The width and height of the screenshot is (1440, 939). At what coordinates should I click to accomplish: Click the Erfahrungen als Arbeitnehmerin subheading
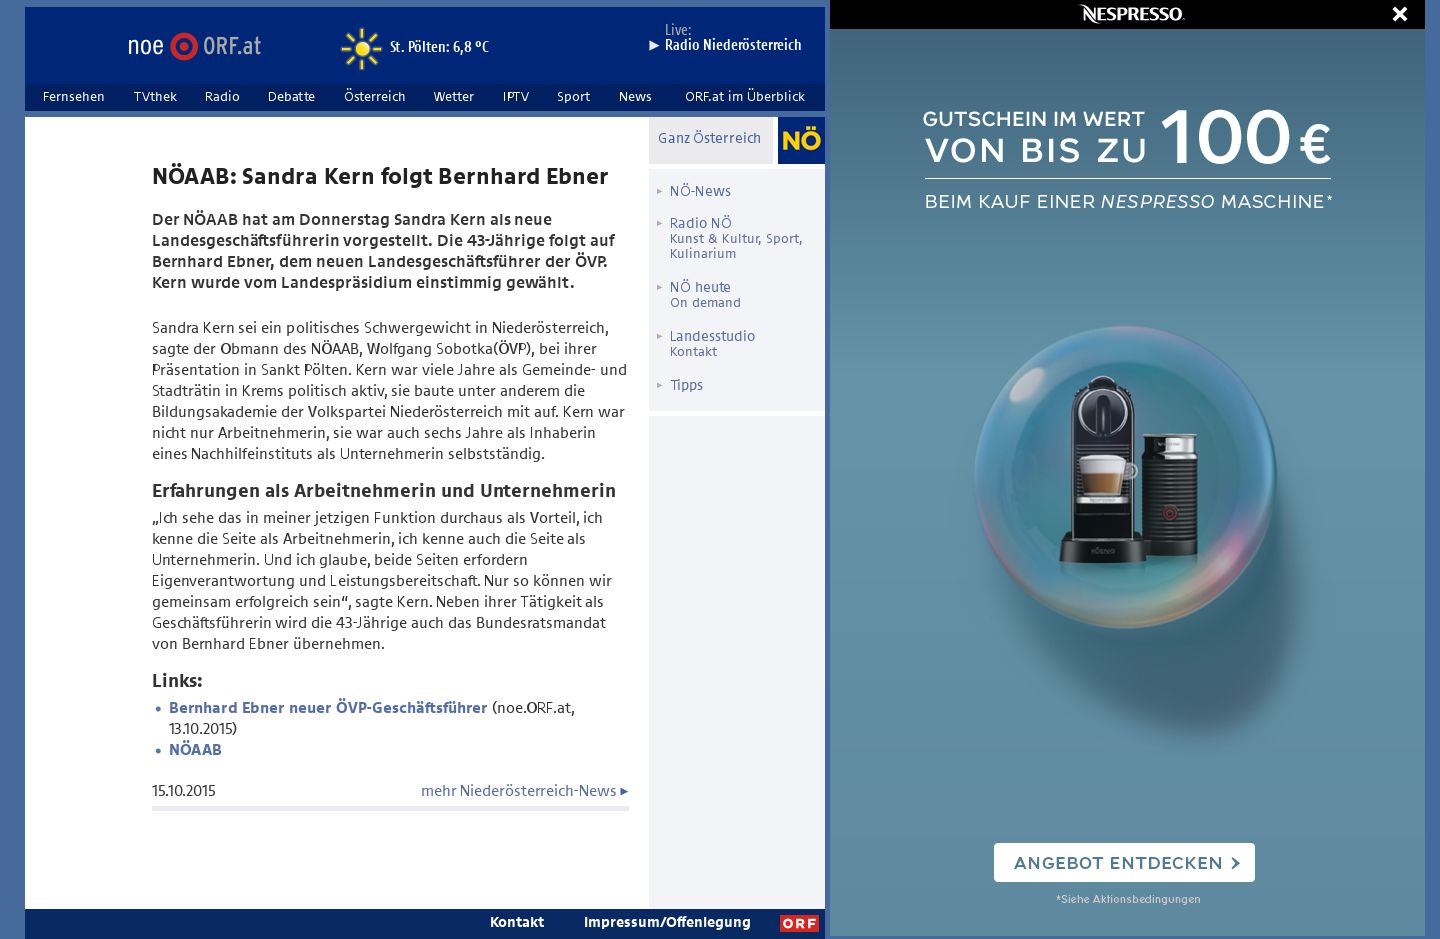[x=384, y=491]
